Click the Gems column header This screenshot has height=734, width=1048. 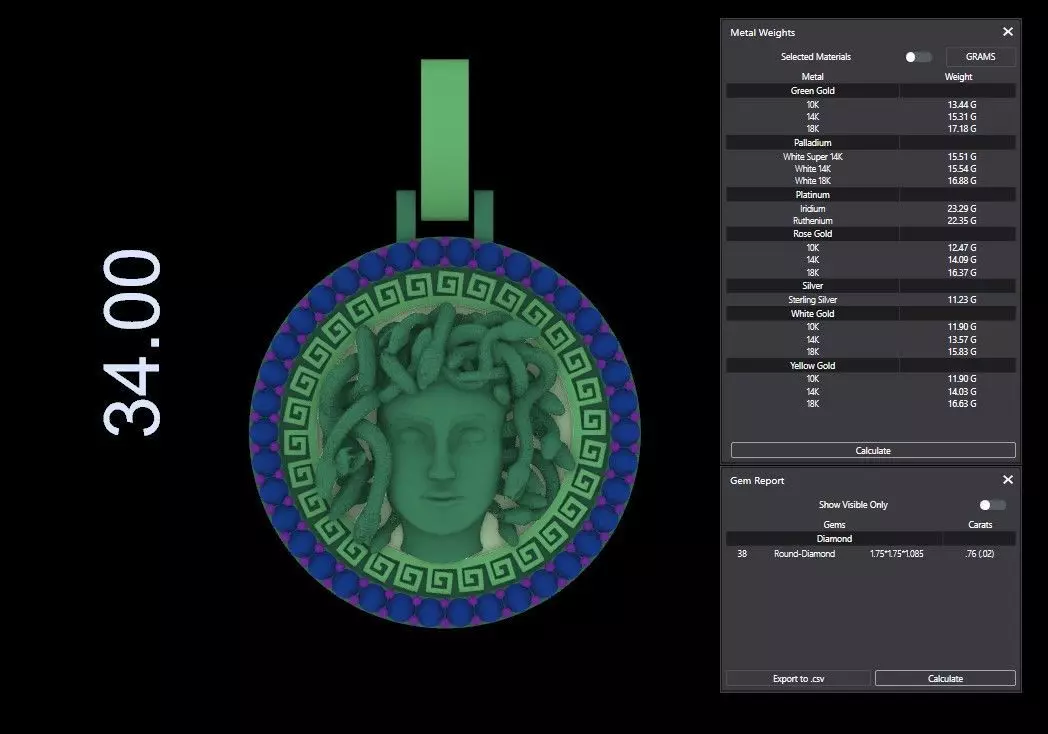pos(834,525)
